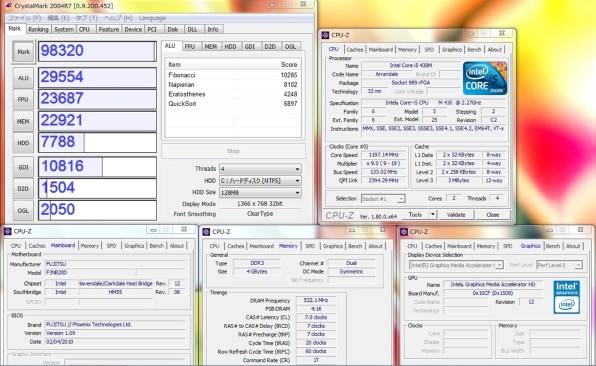Switch to the Info tab in CrystalMark

click(212, 29)
